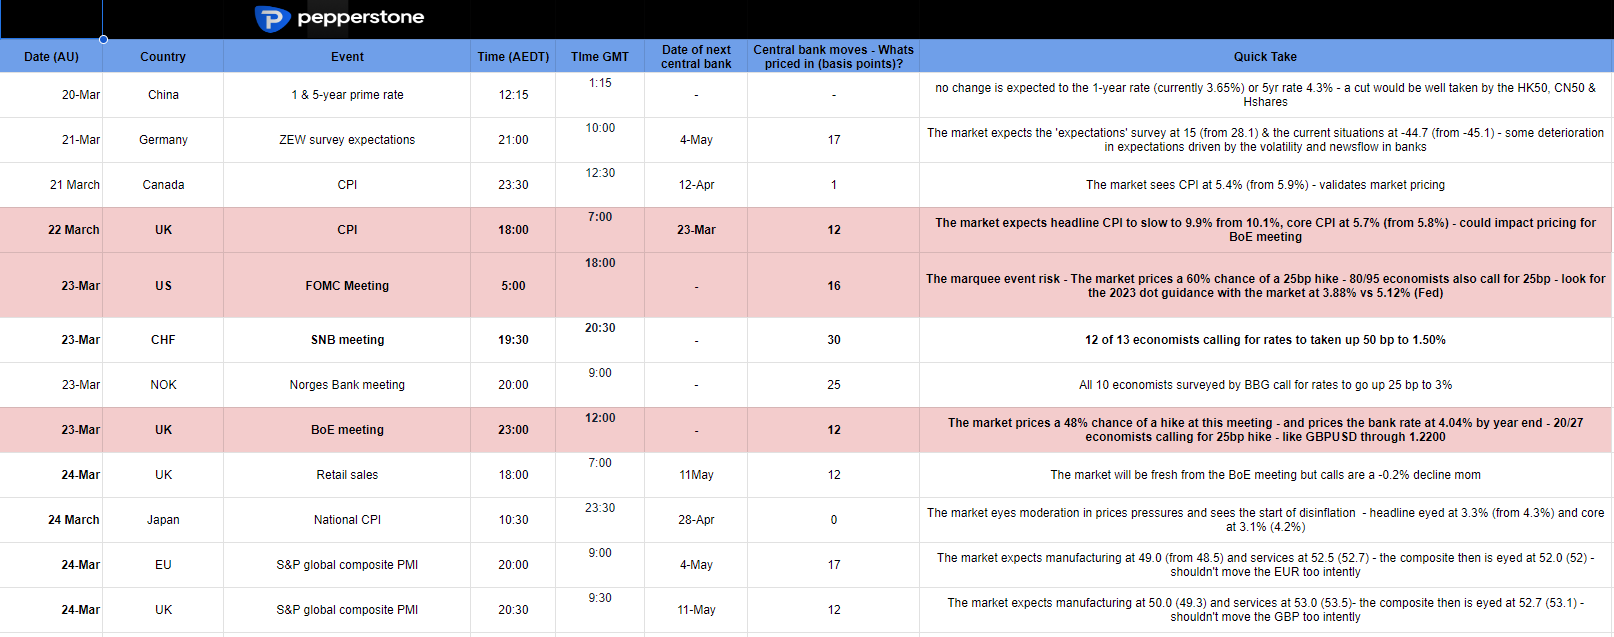Click the basis points value 30
This screenshot has height=637, width=1614.
pyautogui.click(x=834, y=340)
